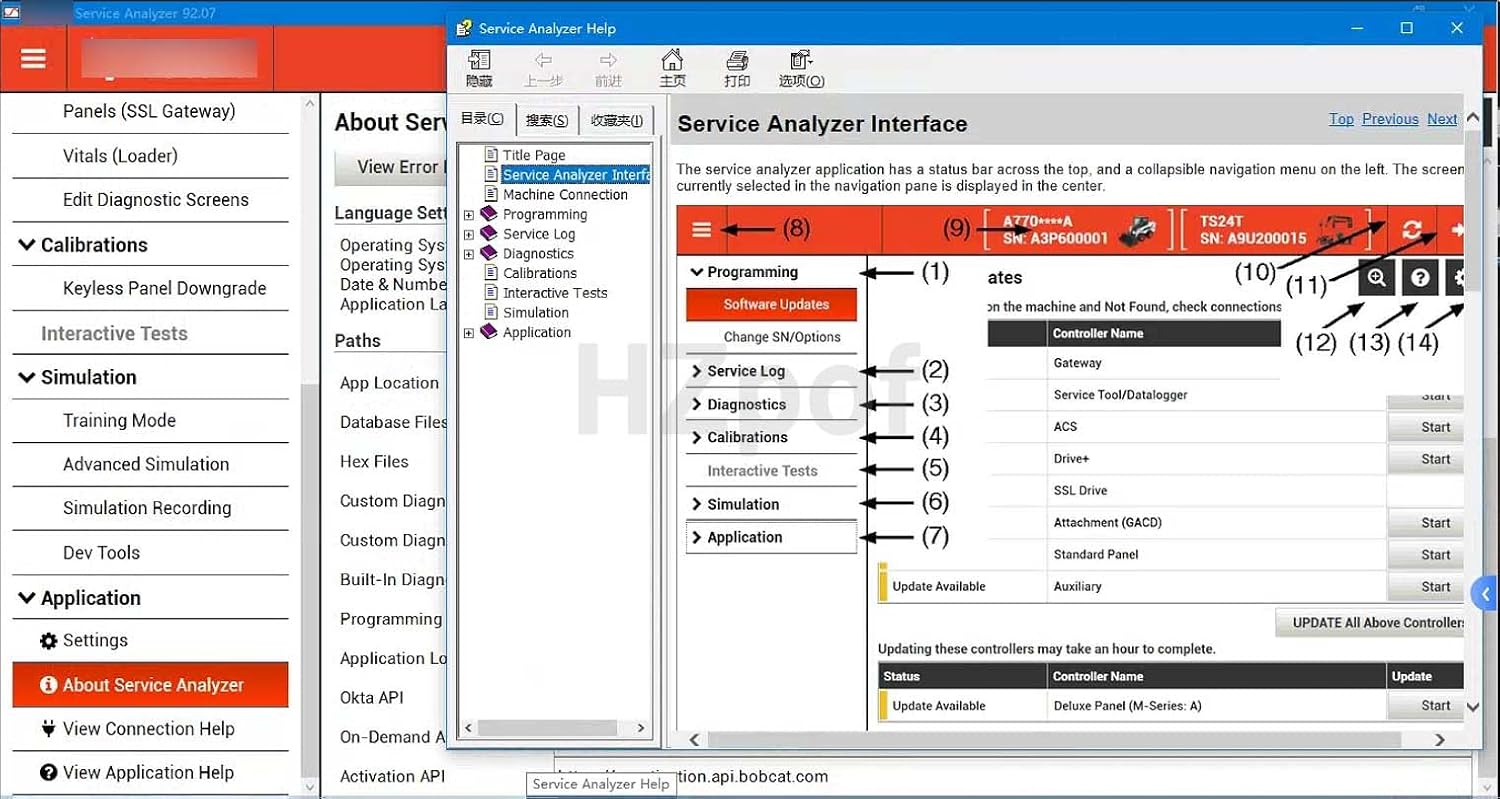Collapse the Application section in main app sidebar
Viewport: 1500px width, 799px height.
tap(27, 599)
